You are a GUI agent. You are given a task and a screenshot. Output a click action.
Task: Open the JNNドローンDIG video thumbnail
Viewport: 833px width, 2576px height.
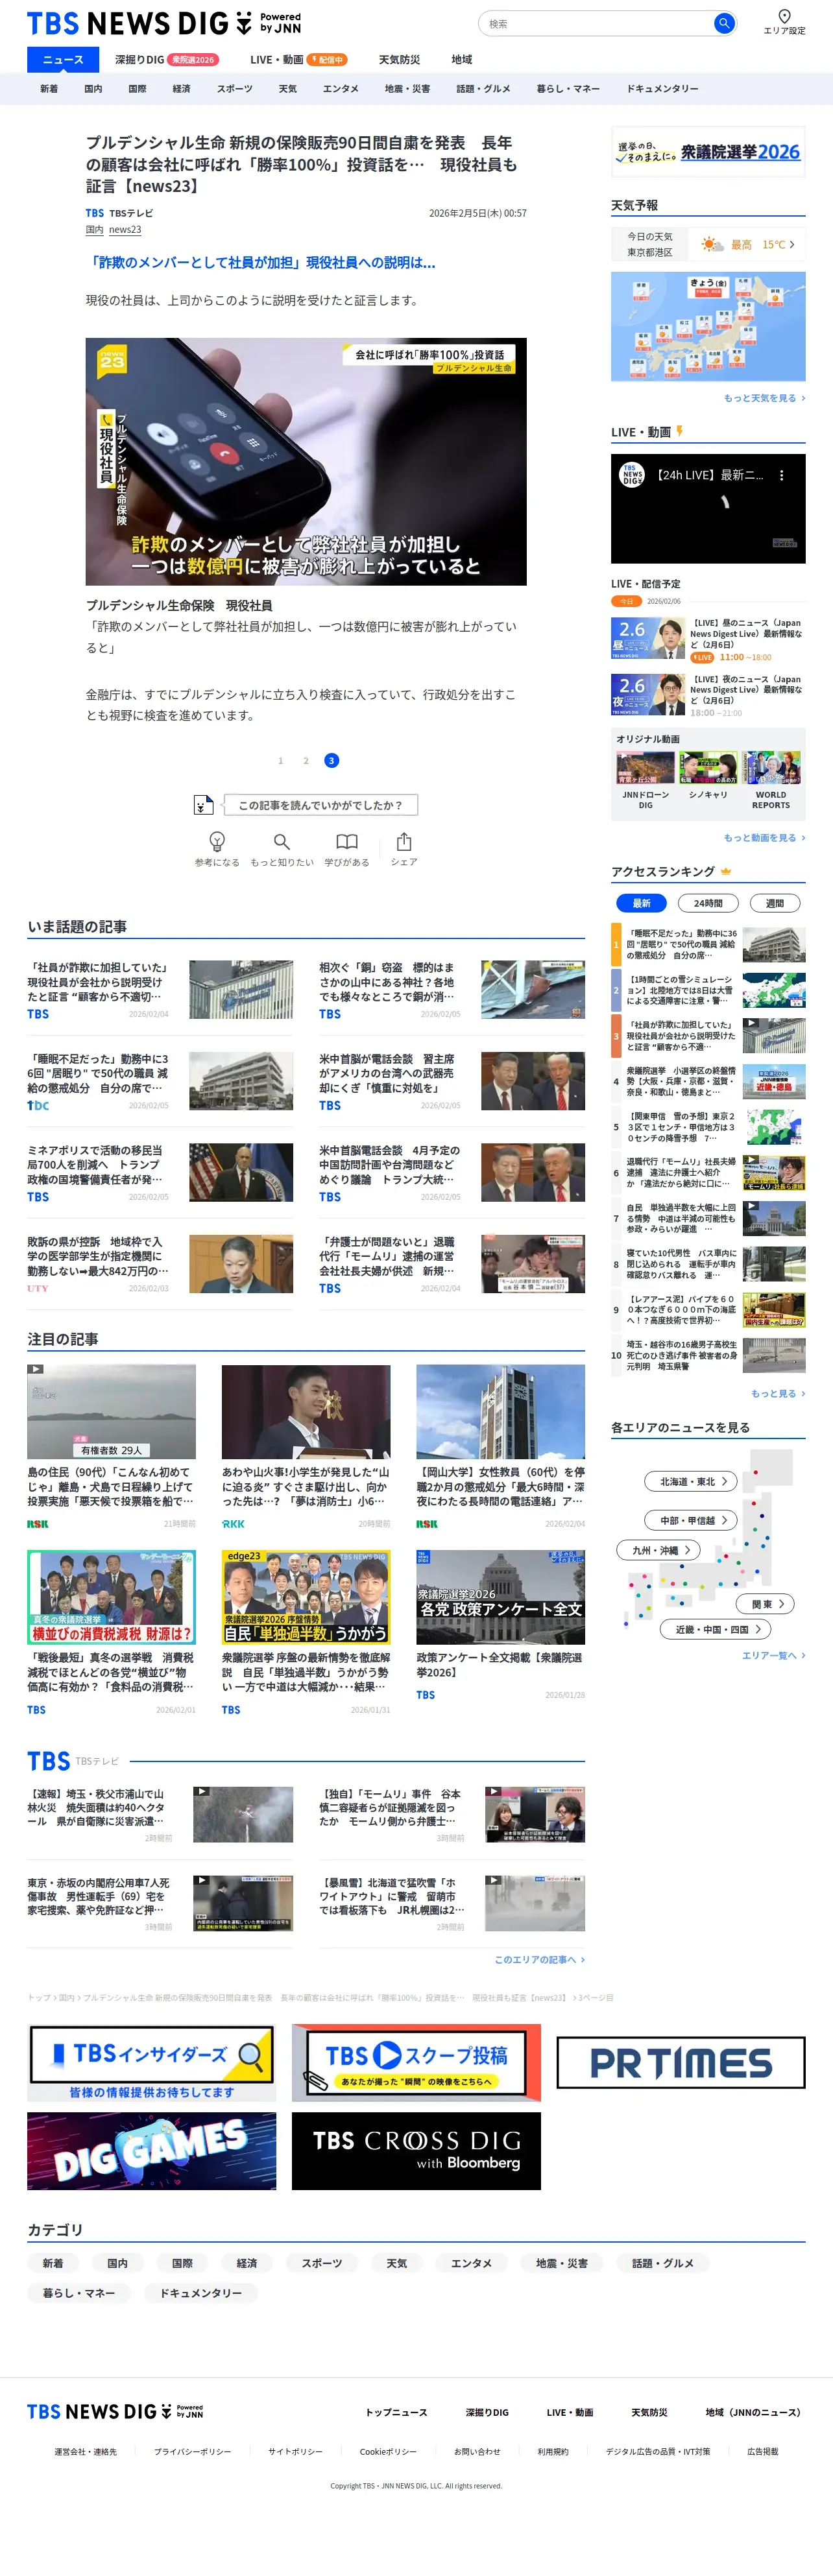[x=645, y=768]
